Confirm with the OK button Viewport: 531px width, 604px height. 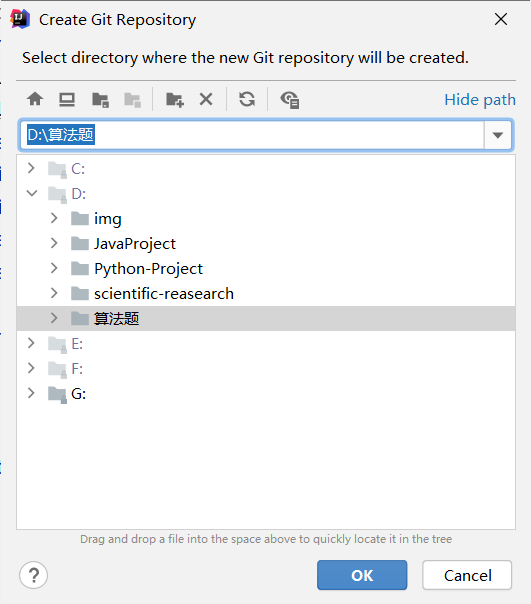362,575
